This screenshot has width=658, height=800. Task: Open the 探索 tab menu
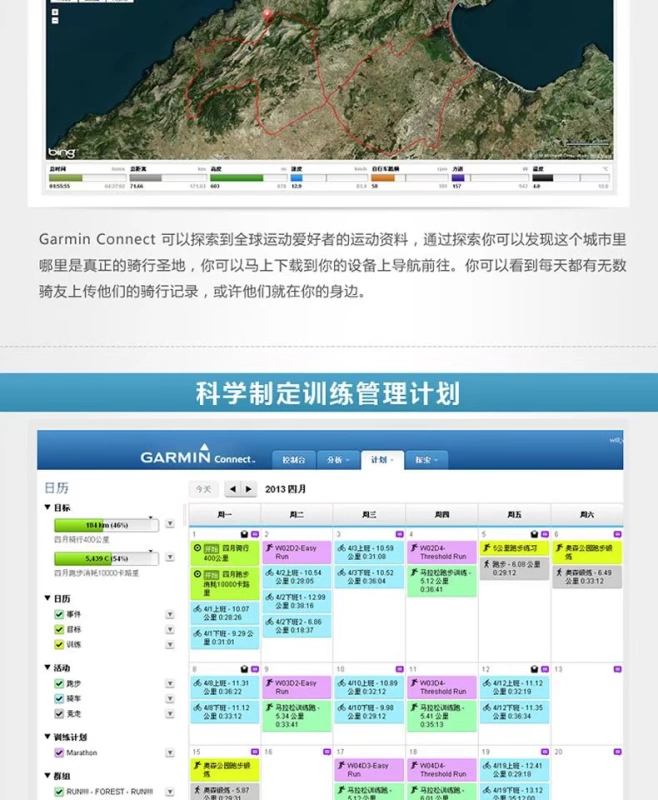426,460
